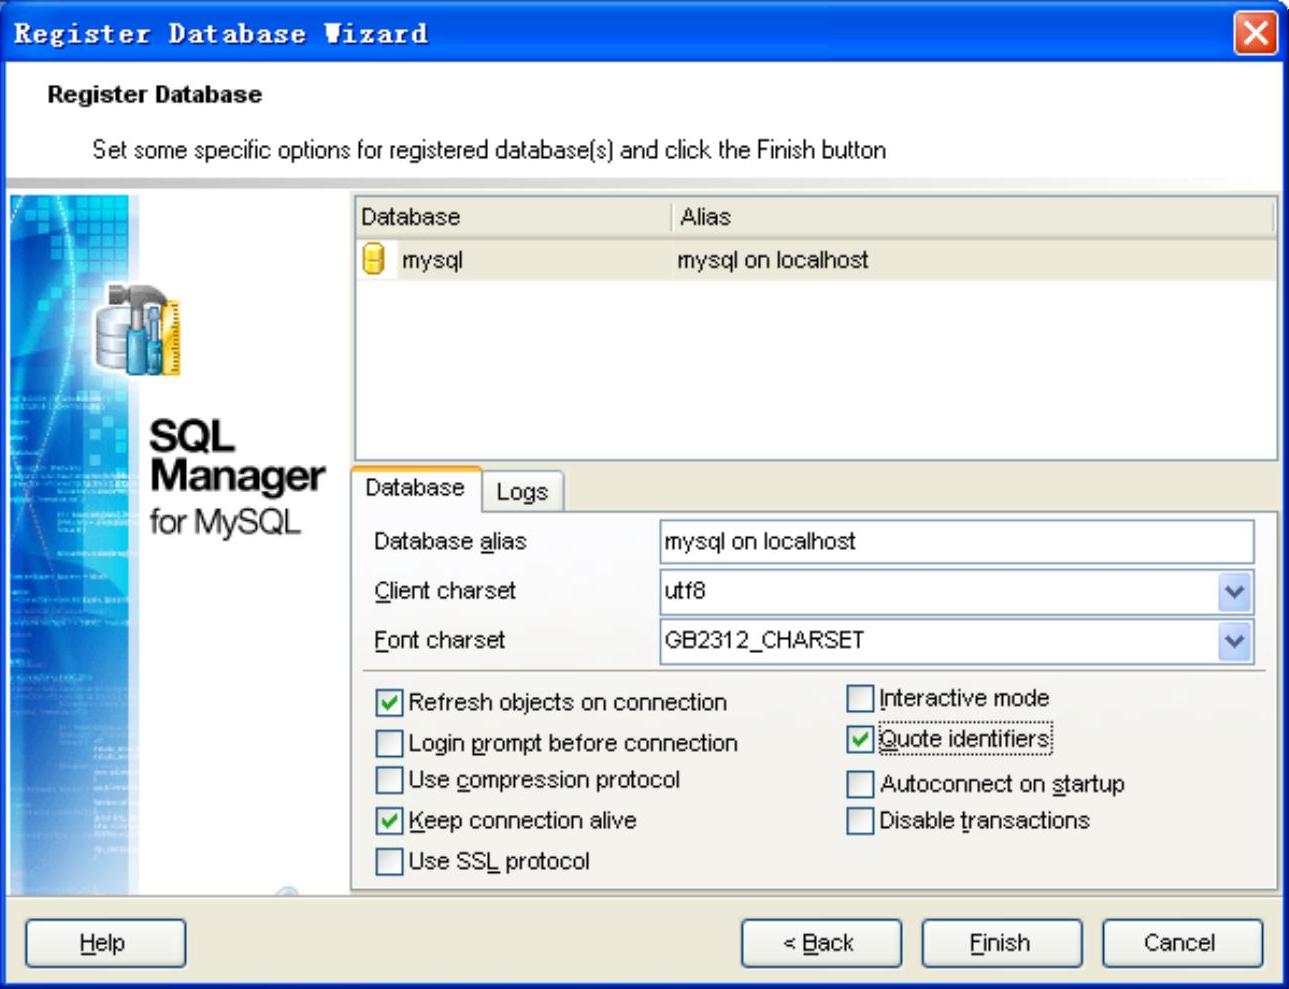Switch to the Logs tab

pos(522,491)
